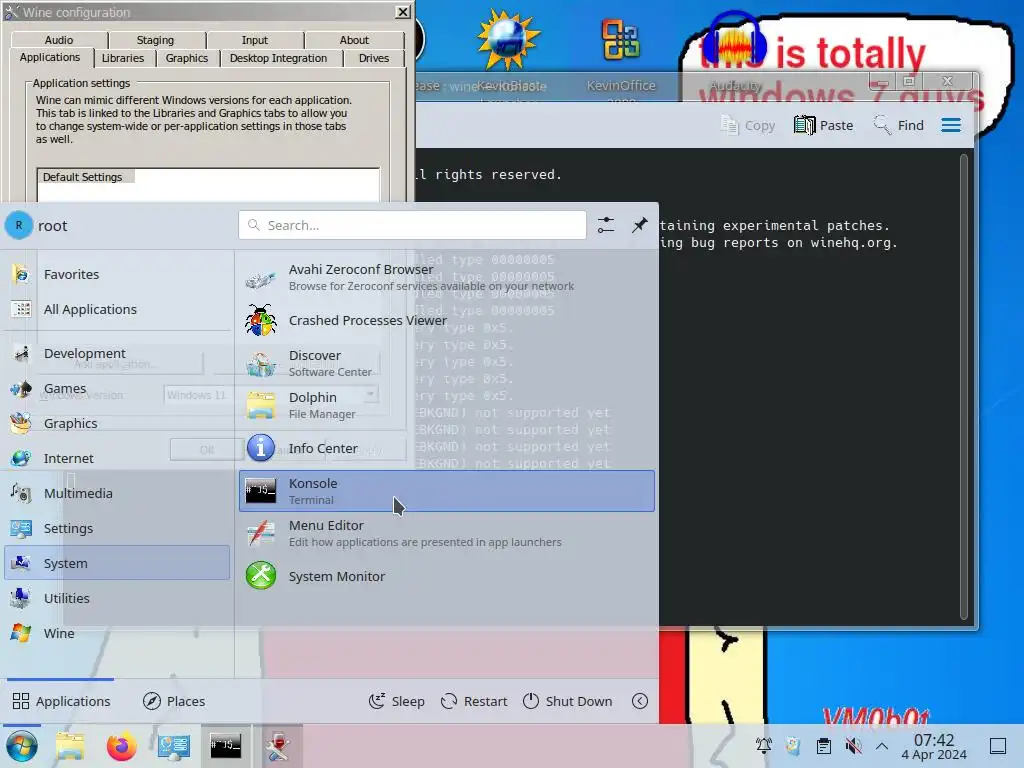Open the Staging tab in Wine configuration

click(155, 40)
